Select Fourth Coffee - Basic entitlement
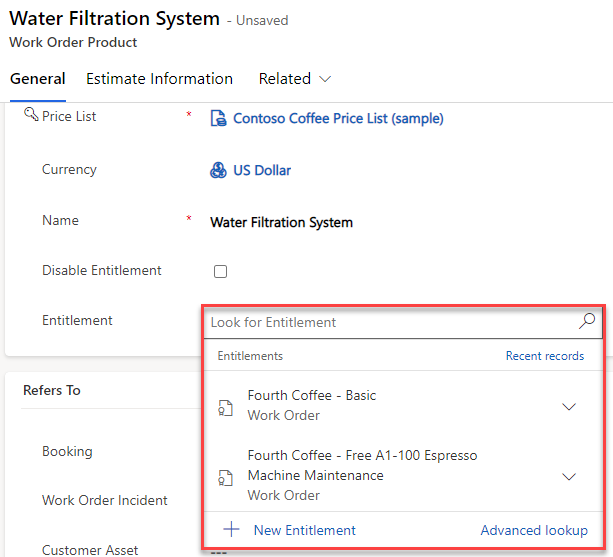Image resolution: width=613 pixels, height=557 pixels. tap(403, 405)
